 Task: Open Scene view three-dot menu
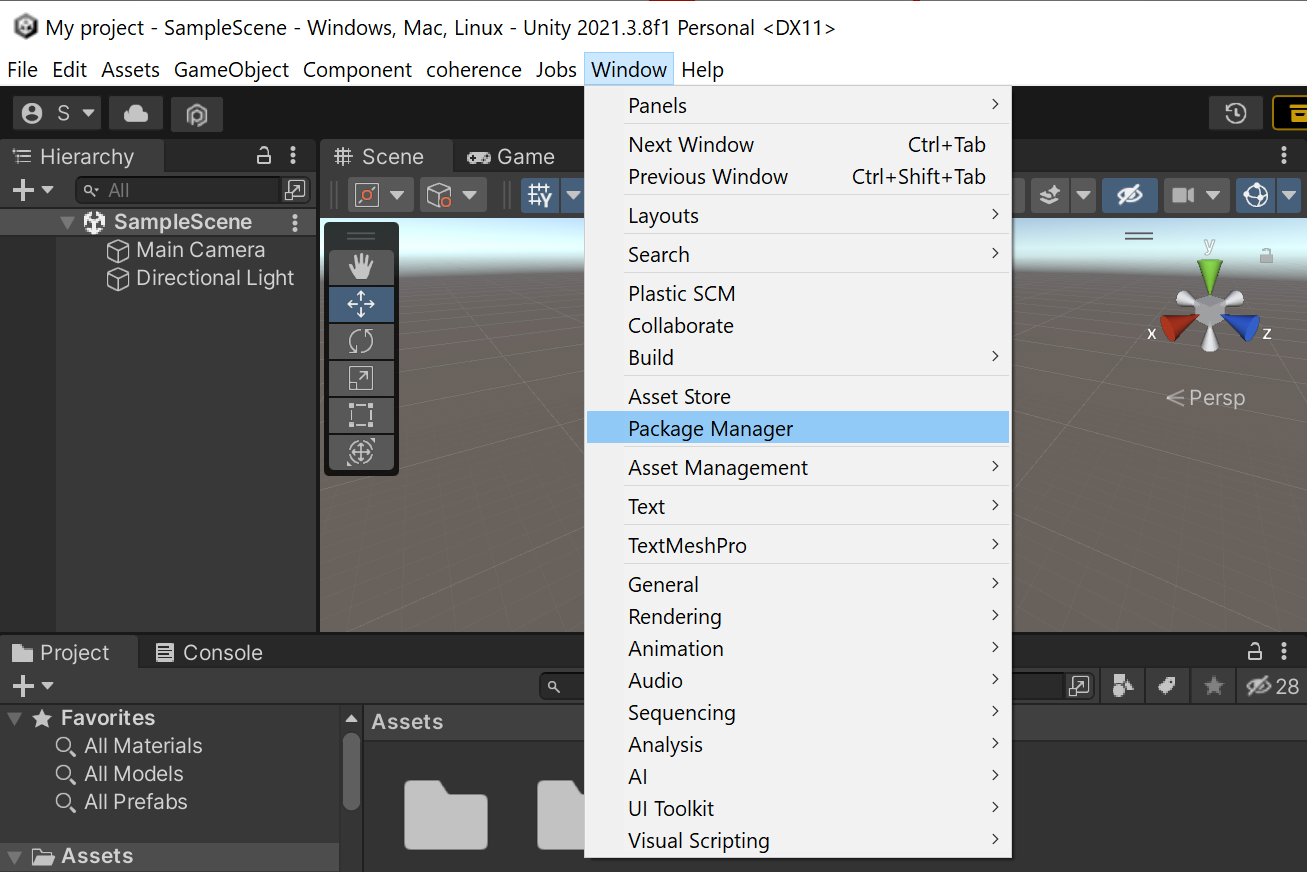pyautogui.click(x=1284, y=156)
